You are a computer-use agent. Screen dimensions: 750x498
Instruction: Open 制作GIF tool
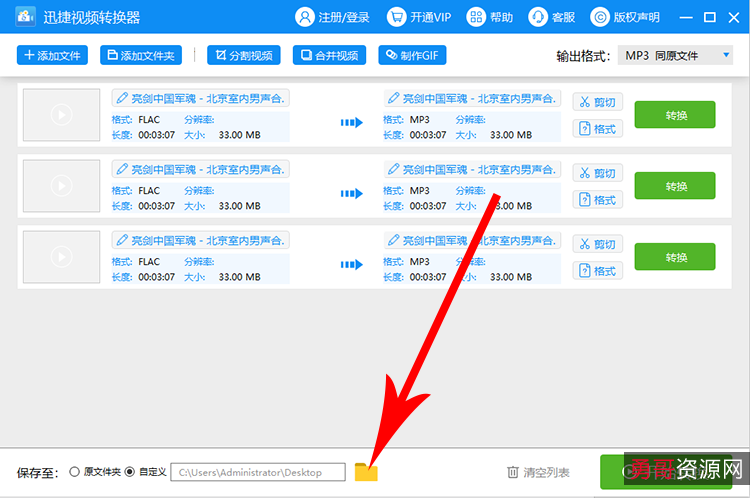(412, 55)
